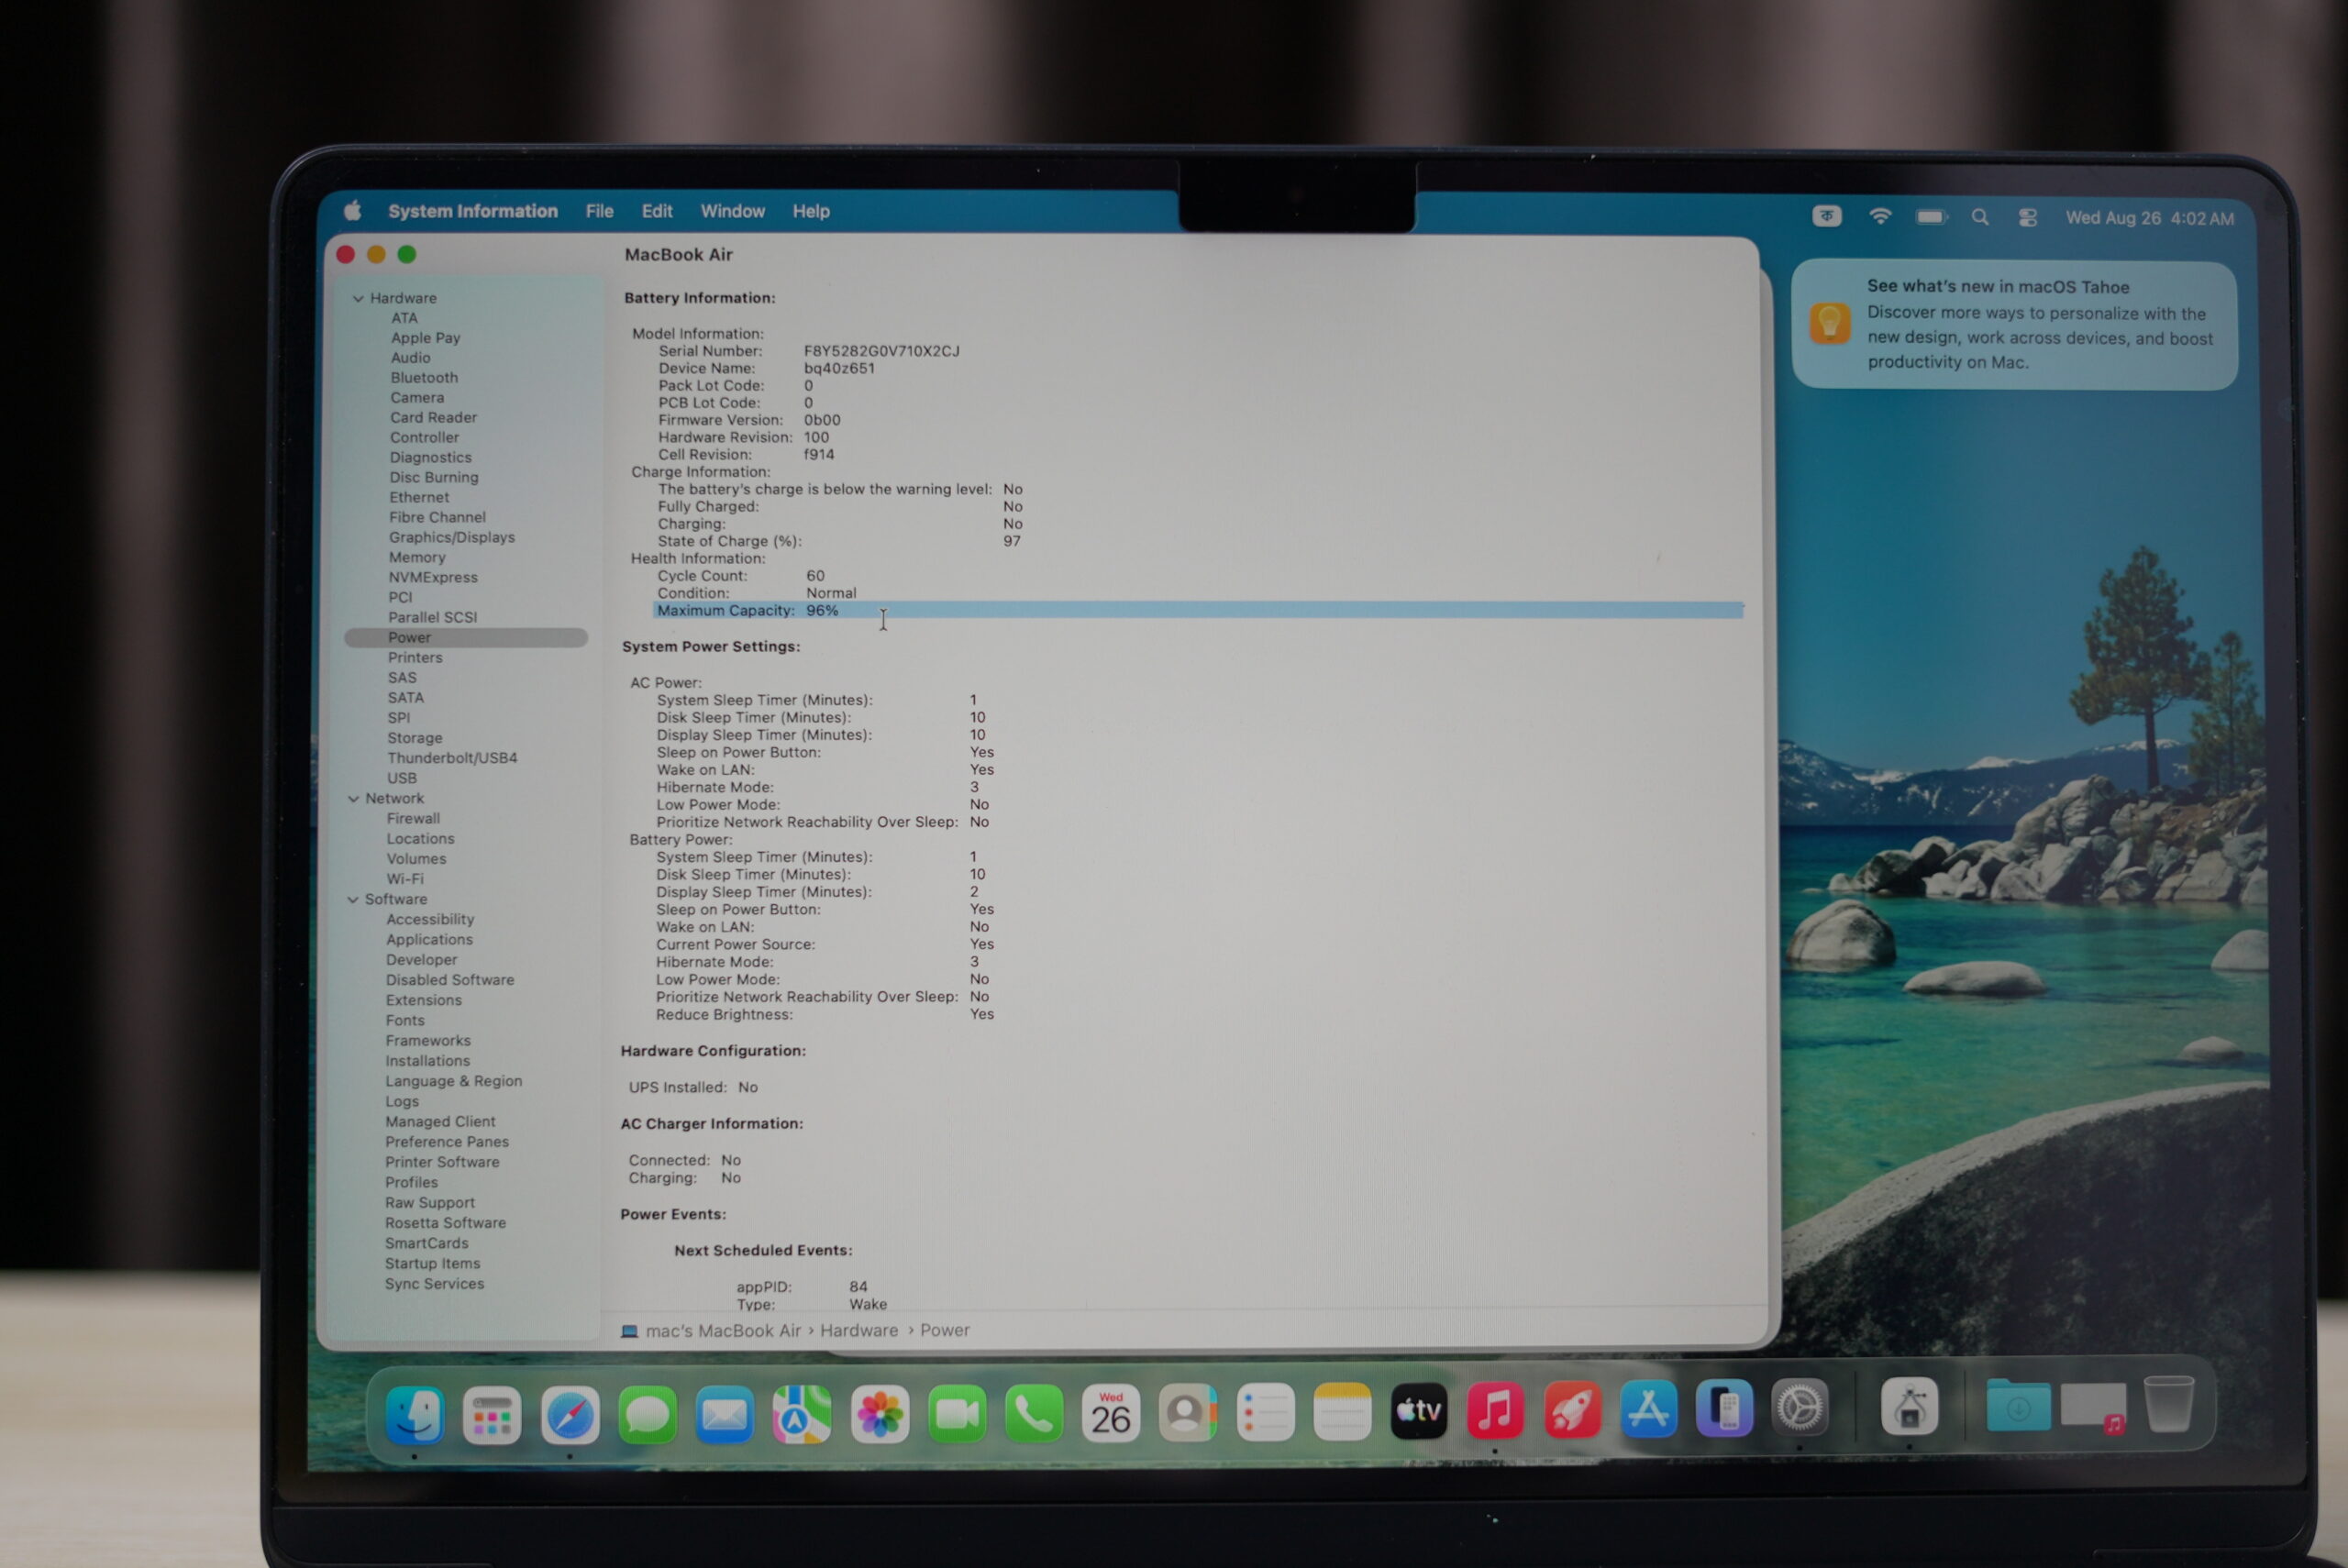2348x1568 pixels.
Task: Click the Wi-Fi status icon in menu bar
Action: click(1880, 217)
